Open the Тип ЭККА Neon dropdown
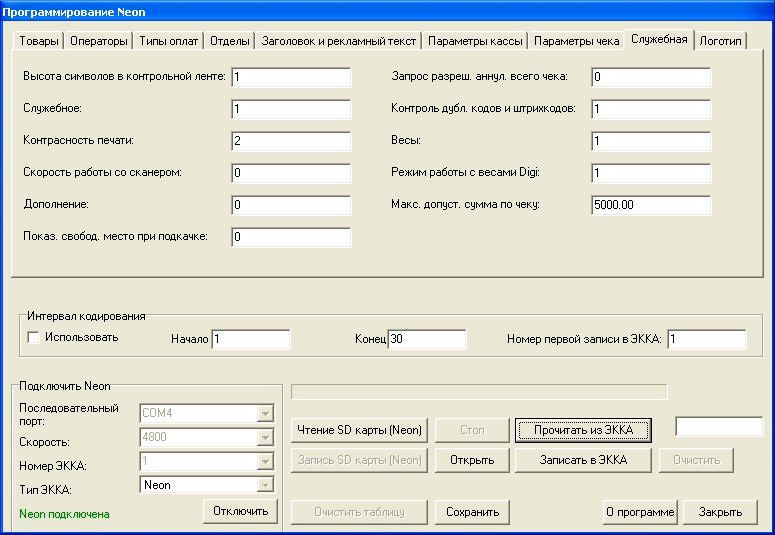775x535 pixels. (x=265, y=485)
